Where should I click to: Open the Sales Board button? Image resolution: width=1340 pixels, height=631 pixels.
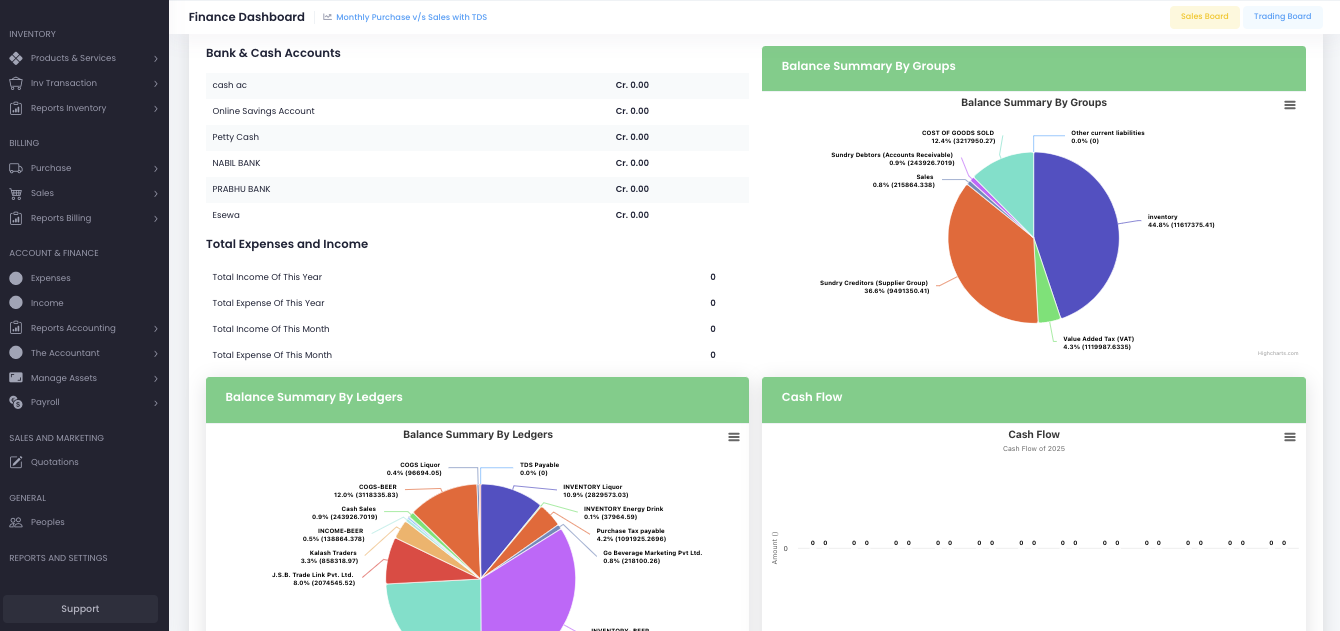point(1204,17)
